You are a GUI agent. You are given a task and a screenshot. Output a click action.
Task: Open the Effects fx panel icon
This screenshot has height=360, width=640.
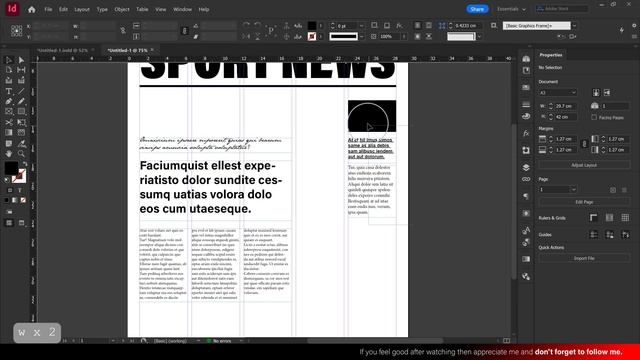pyautogui.click(x=526, y=133)
